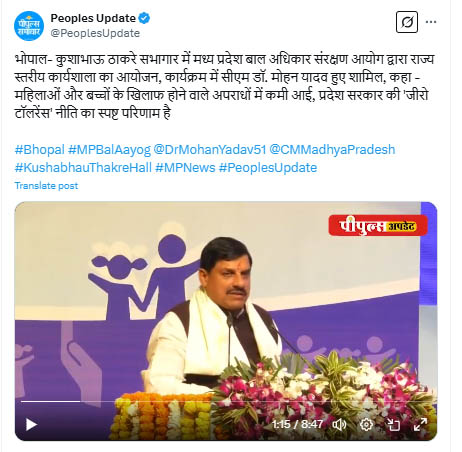Open the #Bhopal hashtag
Image resolution: width=462 pixels, height=452 pixels.
tap(39, 150)
